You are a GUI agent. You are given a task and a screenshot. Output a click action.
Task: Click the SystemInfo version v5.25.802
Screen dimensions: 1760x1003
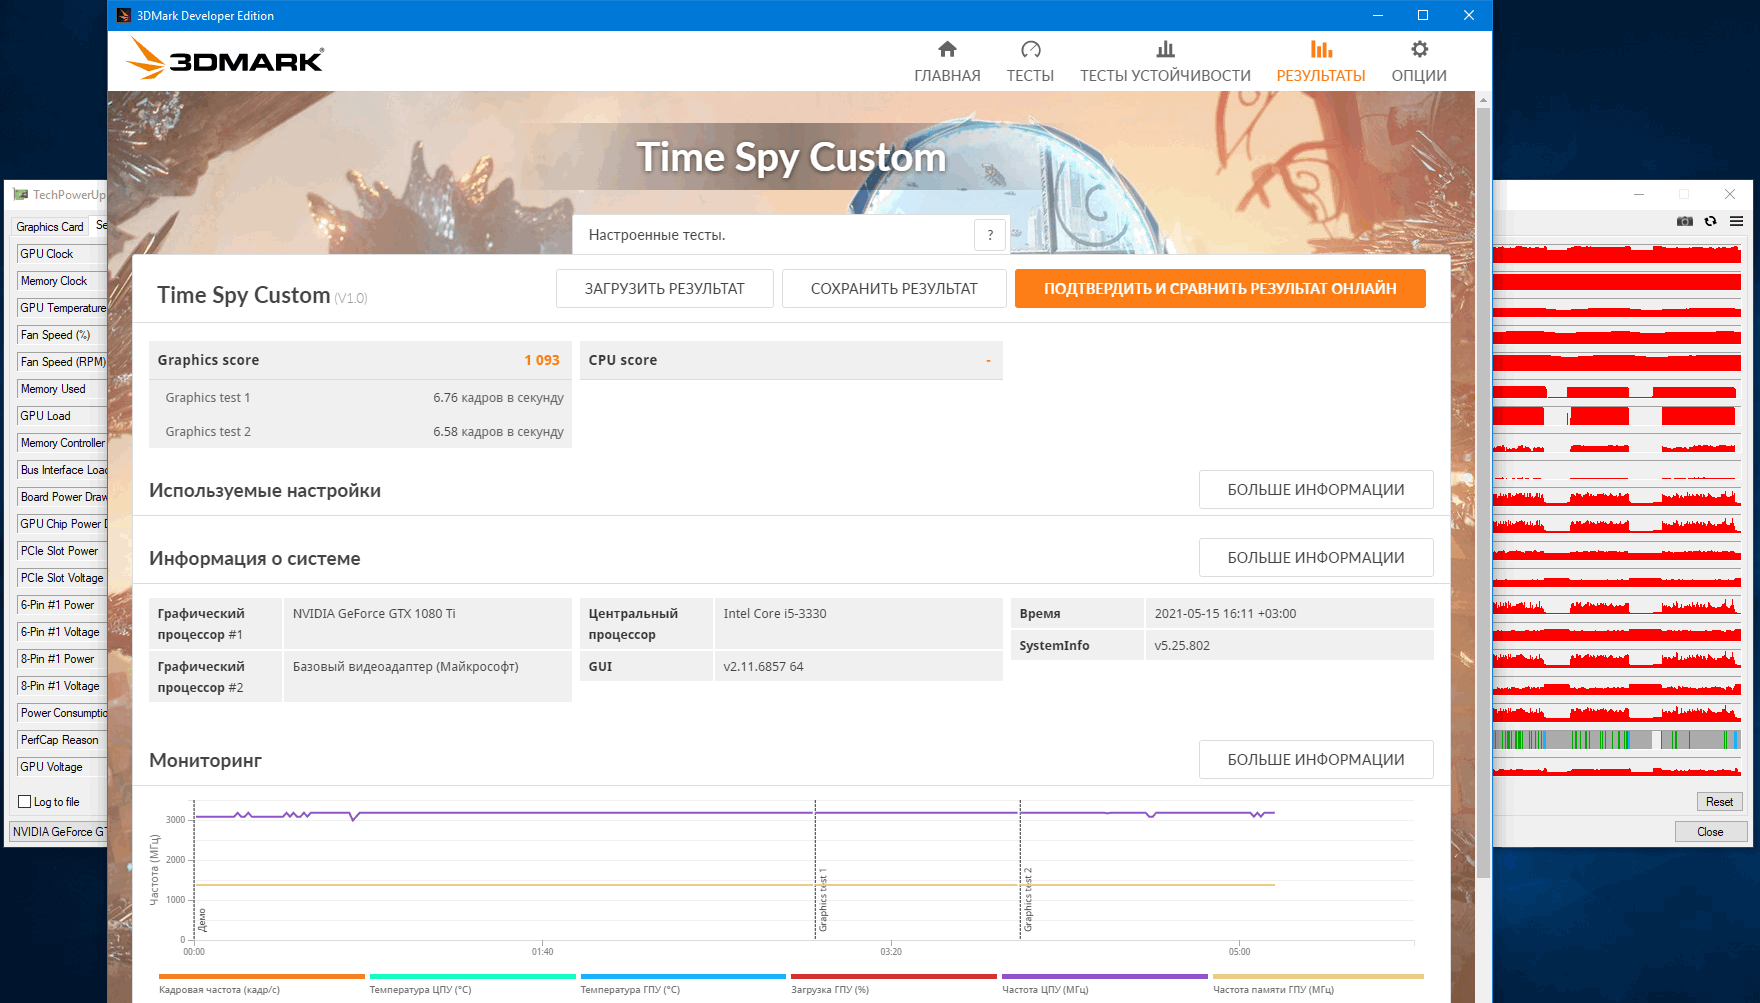click(x=1182, y=646)
